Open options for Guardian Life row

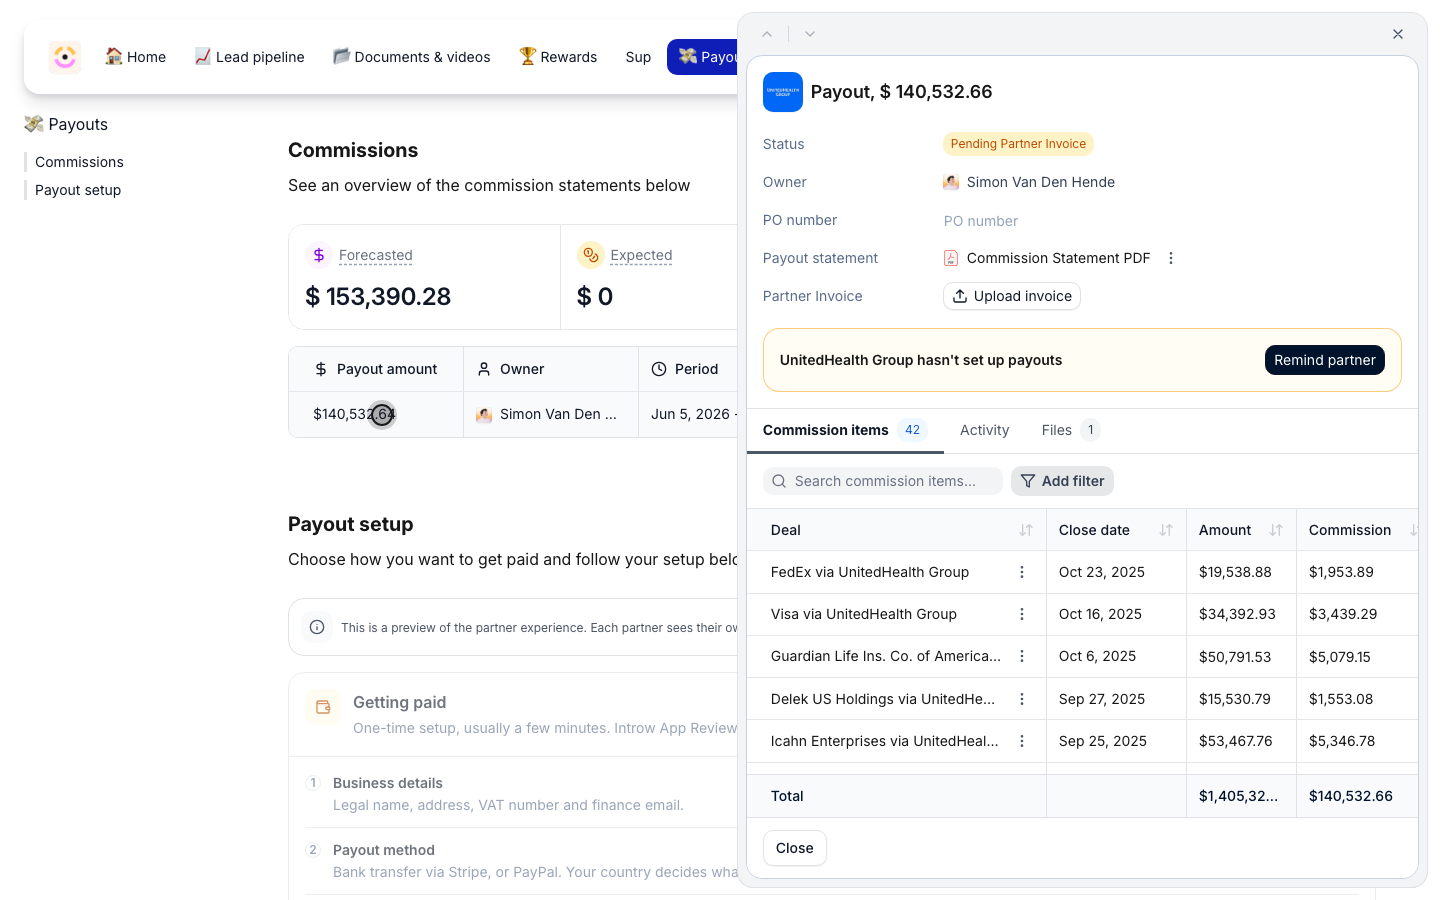click(1022, 656)
